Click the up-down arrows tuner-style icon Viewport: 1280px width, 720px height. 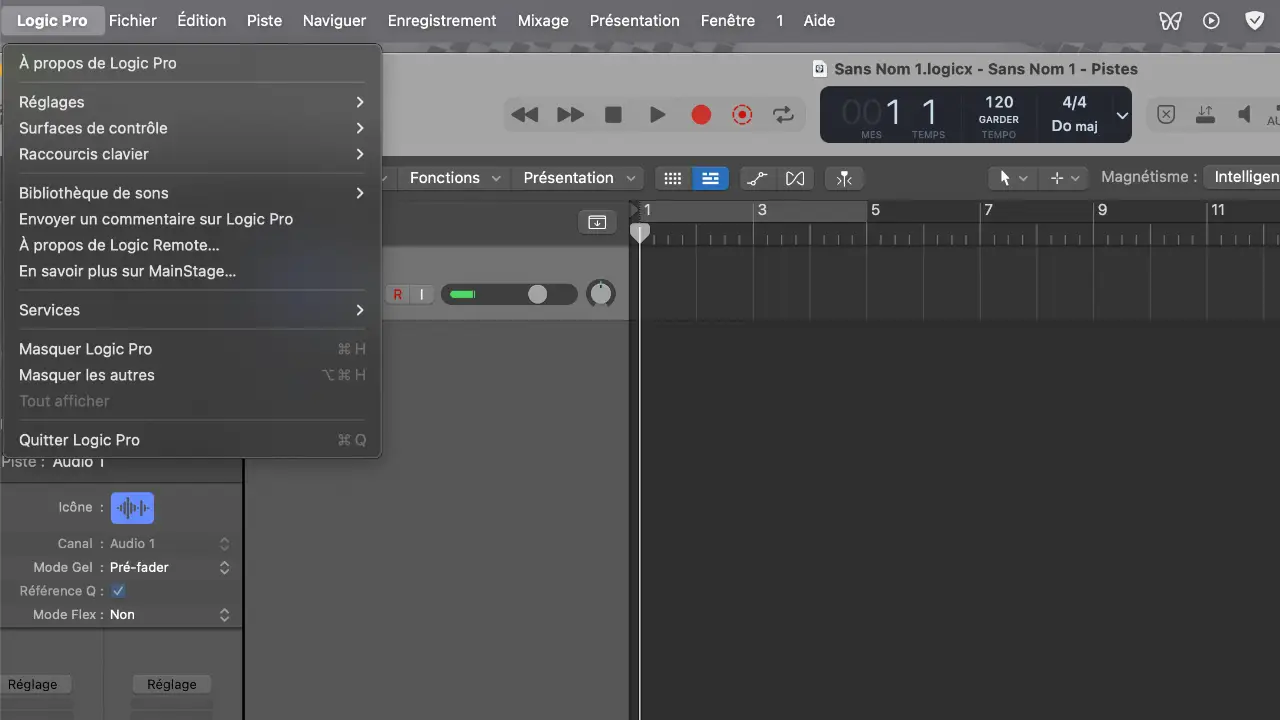(x=1205, y=115)
